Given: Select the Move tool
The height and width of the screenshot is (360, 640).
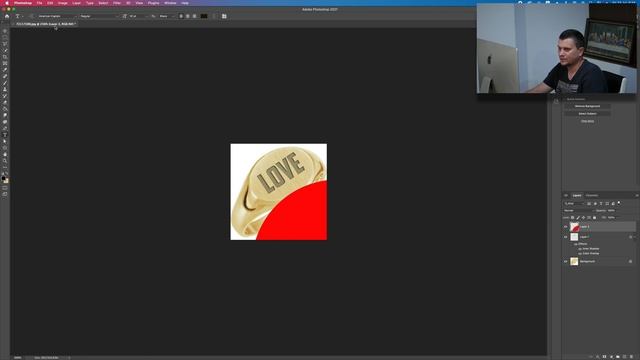Looking at the screenshot, I should coord(5,31).
